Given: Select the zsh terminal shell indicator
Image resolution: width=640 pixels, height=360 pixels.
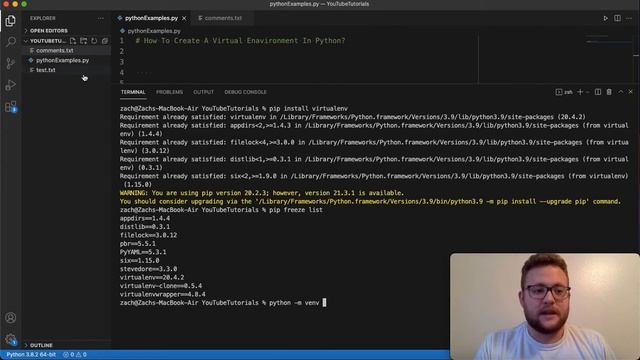Looking at the screenshot, I should click(x=564, y=92).
